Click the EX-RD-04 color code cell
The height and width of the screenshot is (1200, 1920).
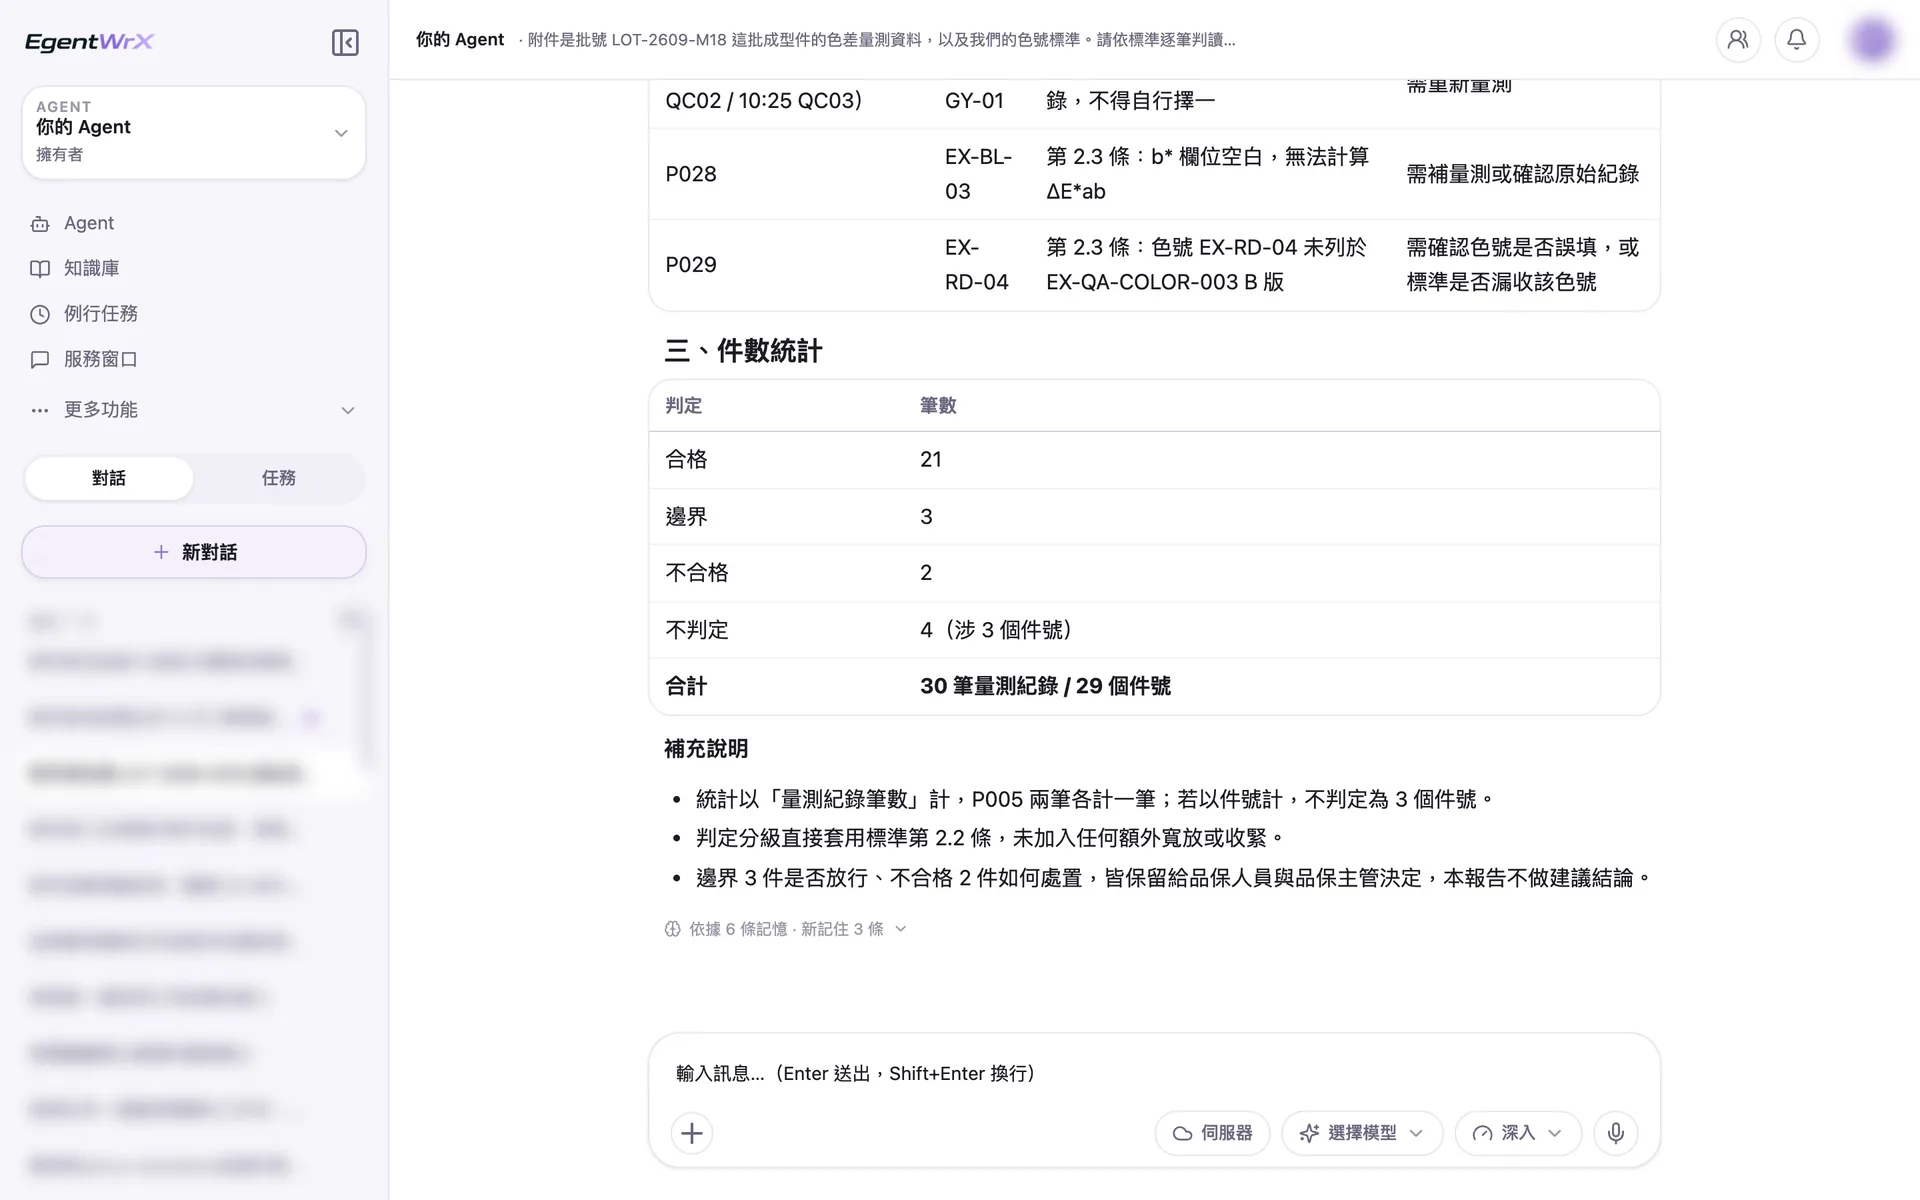point(977,265)
